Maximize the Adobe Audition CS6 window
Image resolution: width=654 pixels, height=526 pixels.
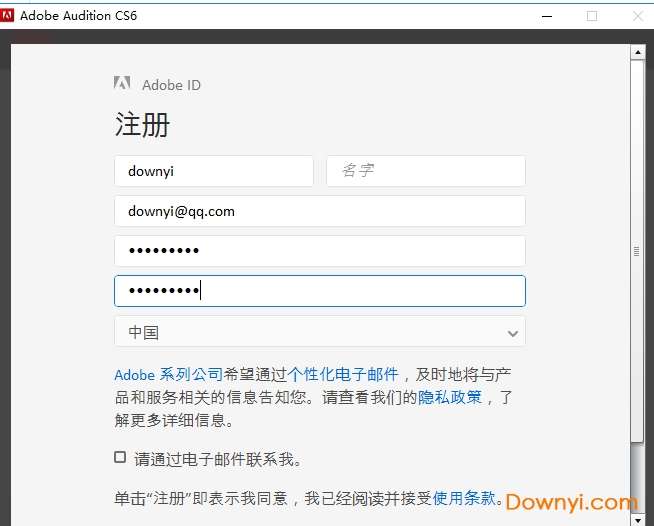(x=592, y=16)
